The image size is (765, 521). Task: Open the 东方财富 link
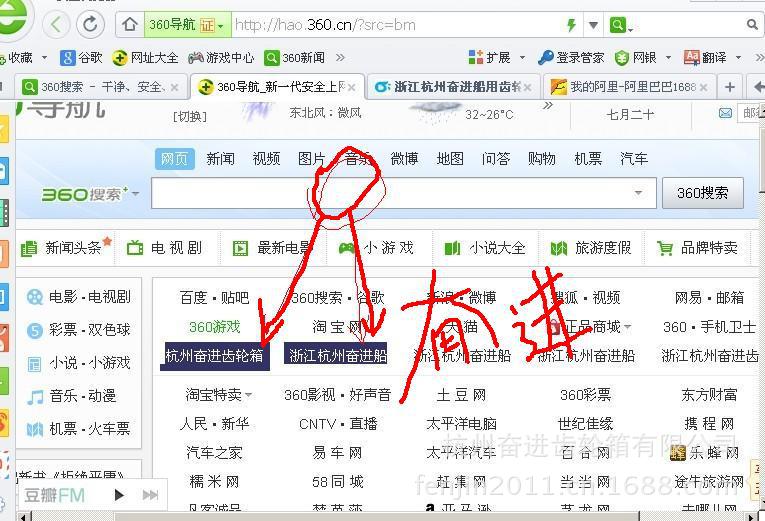pos(709,394)
